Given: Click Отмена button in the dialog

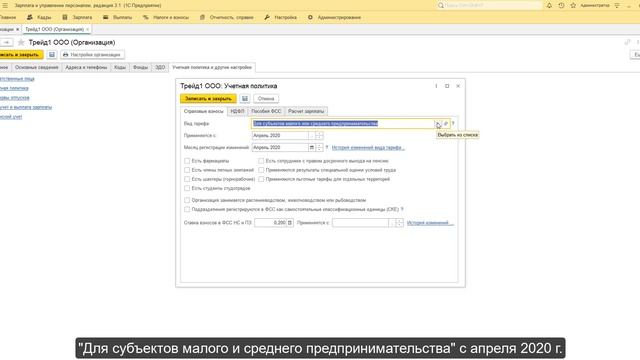Looking at the screenshot, I should tap(266, 98).
